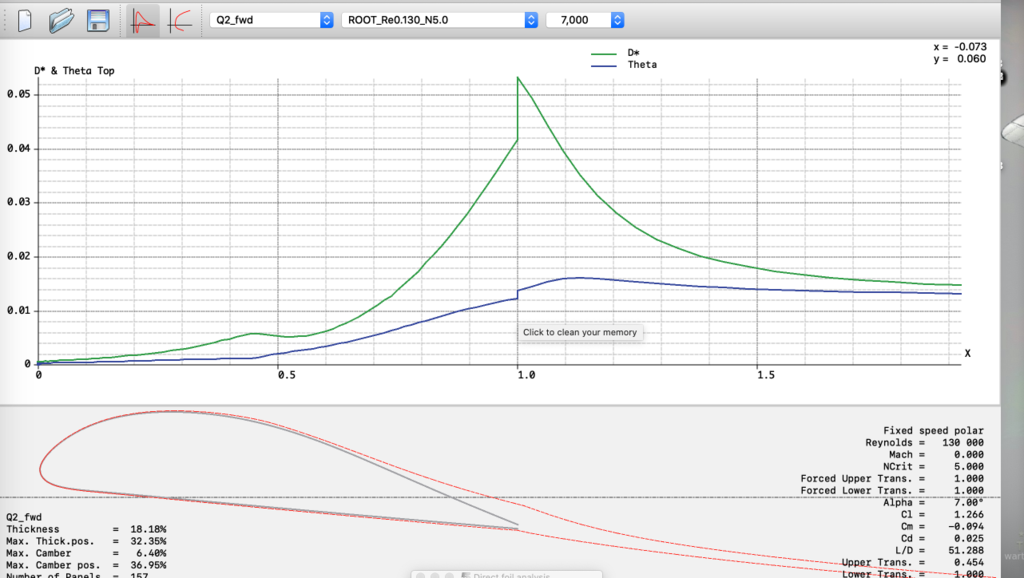
Task: Click the "Click to clean your memory" tooltip
Action: point(580,332)
